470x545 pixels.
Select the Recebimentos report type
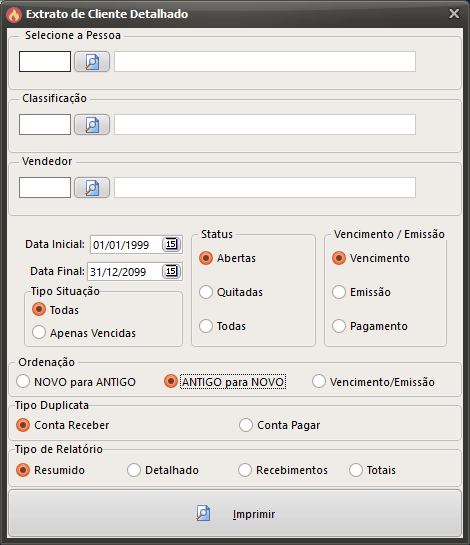pyautogui.click(x=283, y=470)
